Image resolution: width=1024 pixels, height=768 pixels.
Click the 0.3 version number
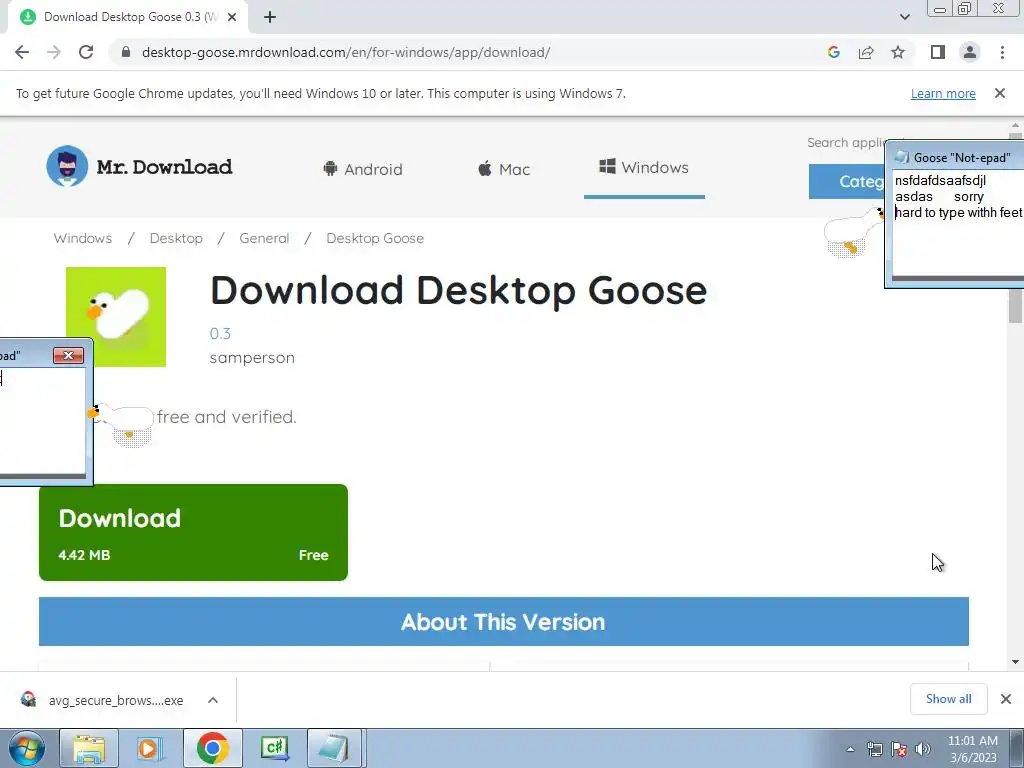(220, 334)
